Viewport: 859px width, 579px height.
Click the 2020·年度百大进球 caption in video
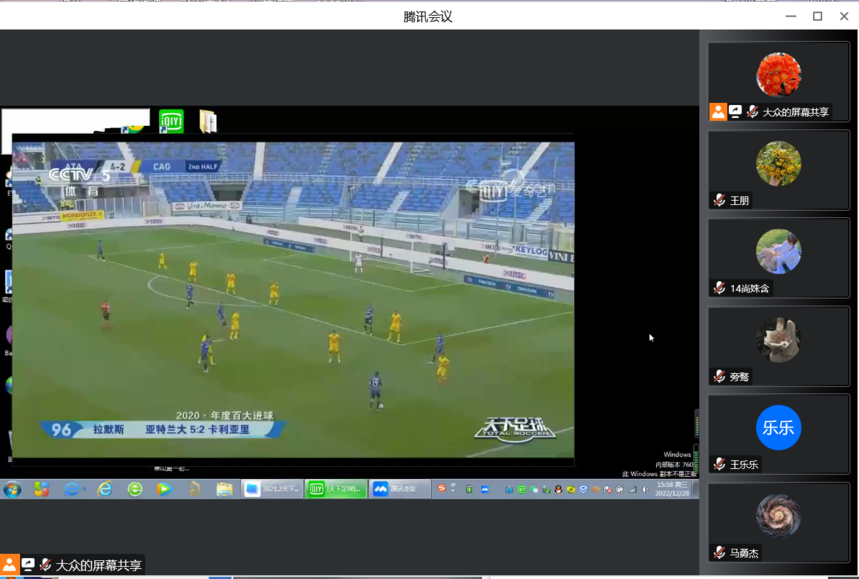224,415
